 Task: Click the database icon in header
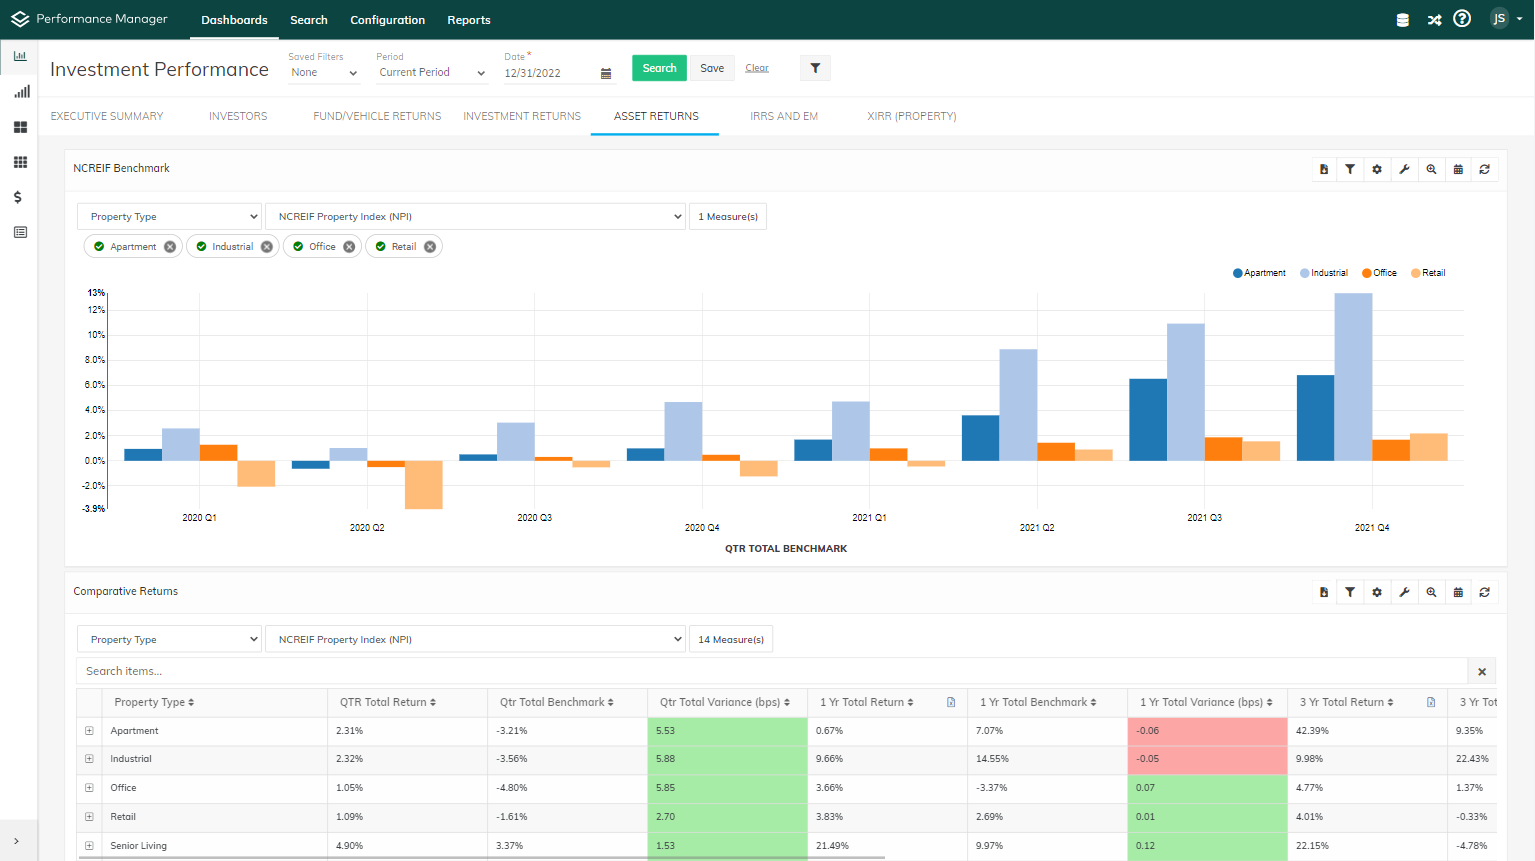tap(1403, 20)
